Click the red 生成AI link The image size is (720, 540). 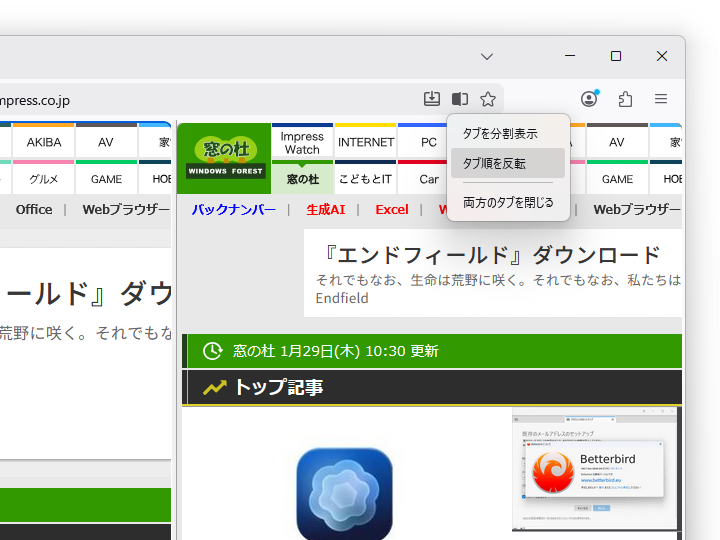(x=326, y=210)
